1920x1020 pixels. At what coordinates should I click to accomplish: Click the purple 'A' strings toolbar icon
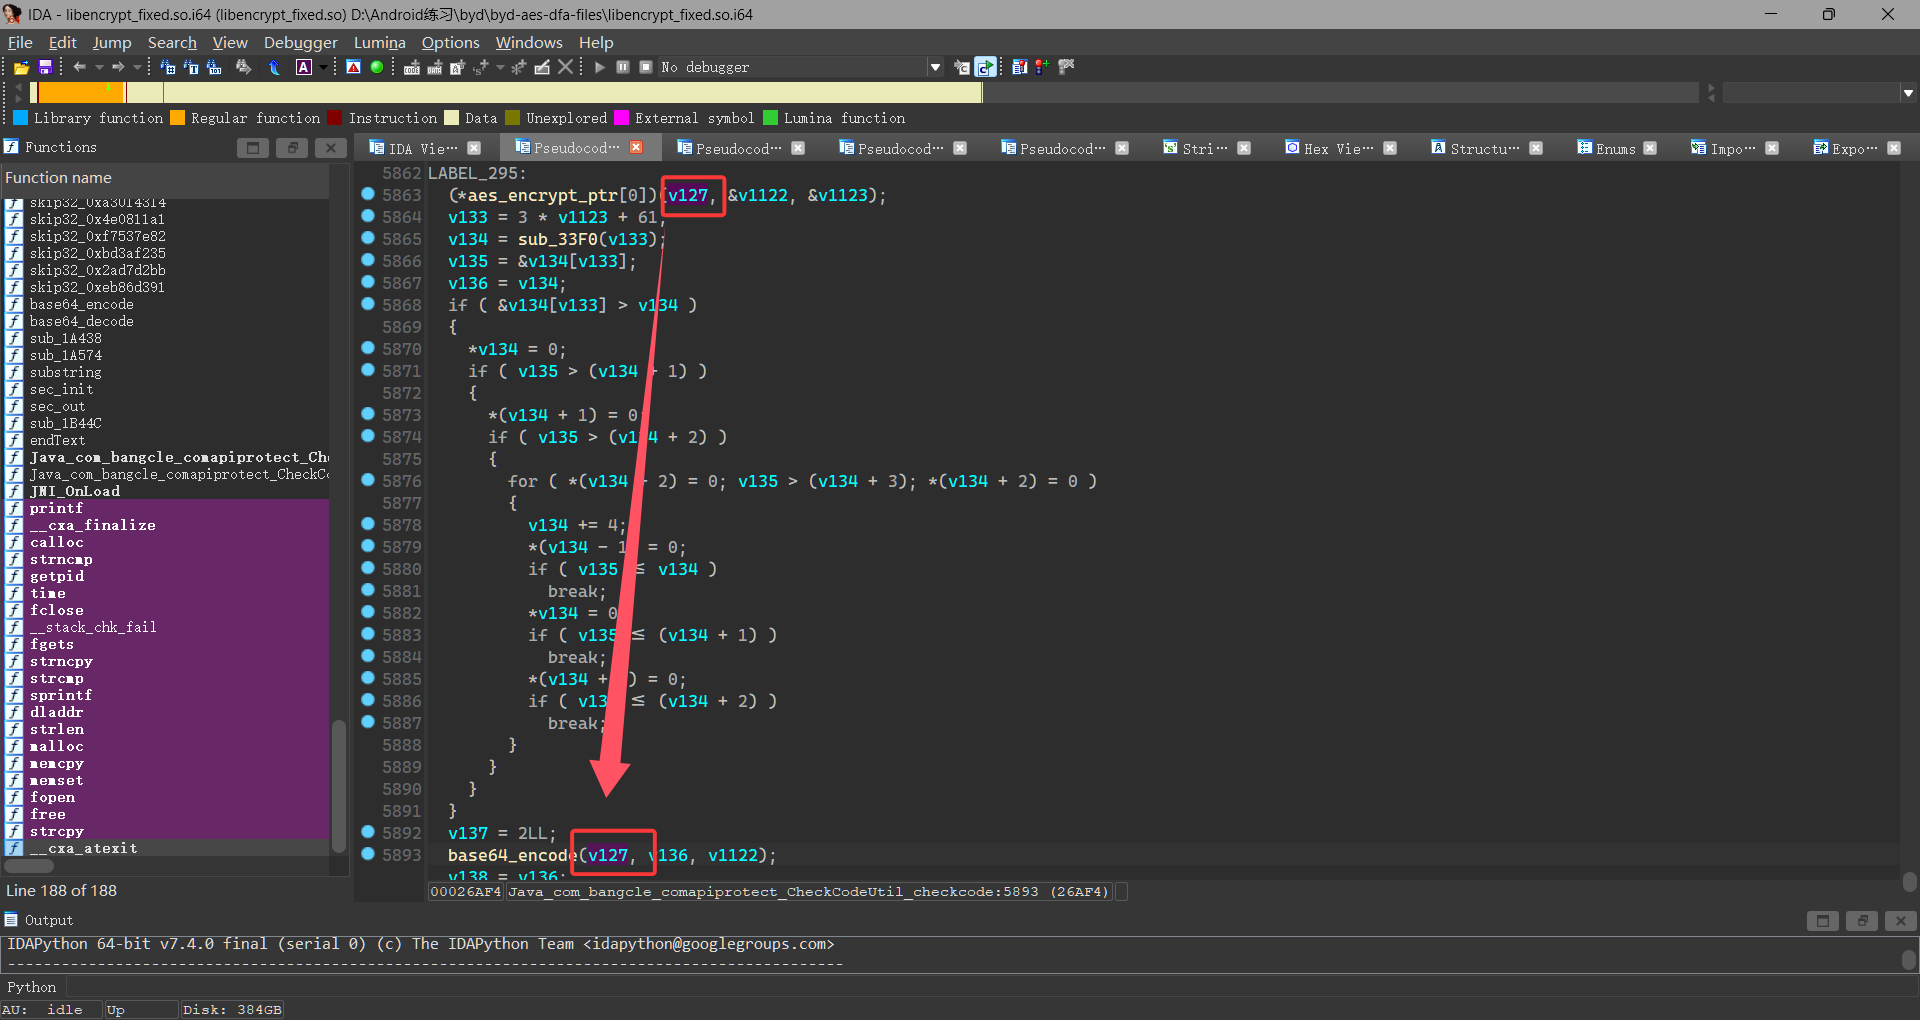point(304,67)
